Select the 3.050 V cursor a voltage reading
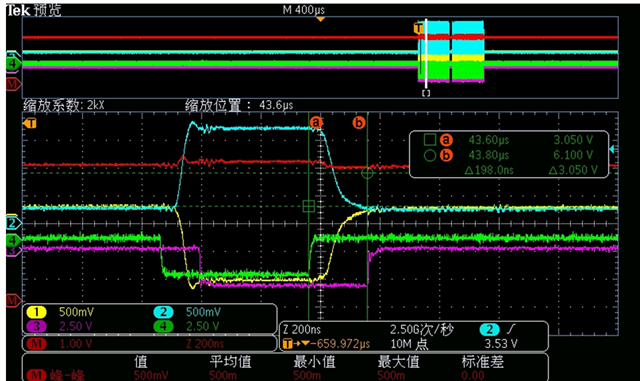 pyautogui.click(x=573, y=140)
